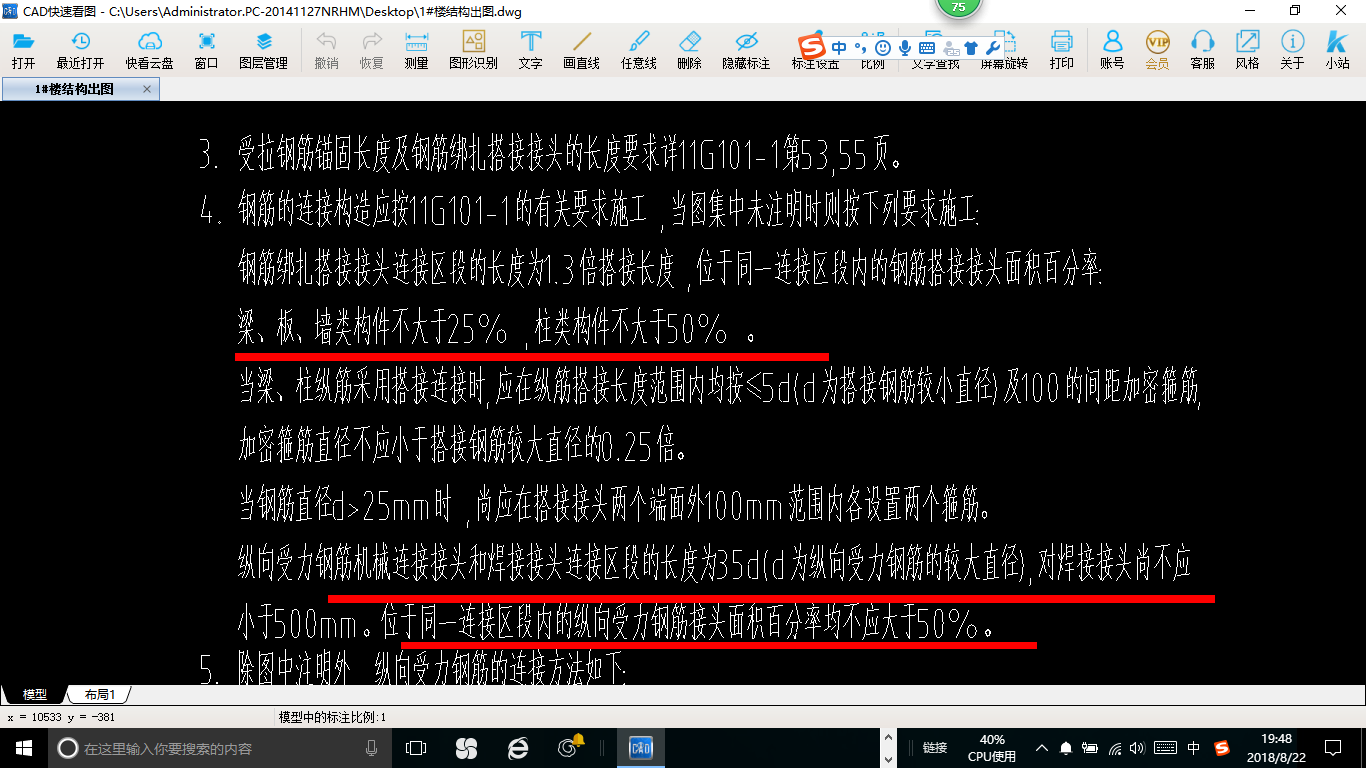The image size is (1366, 768).
Task: Click 40% CPU使用 taskbar meter
Action: tap(992, 748)
